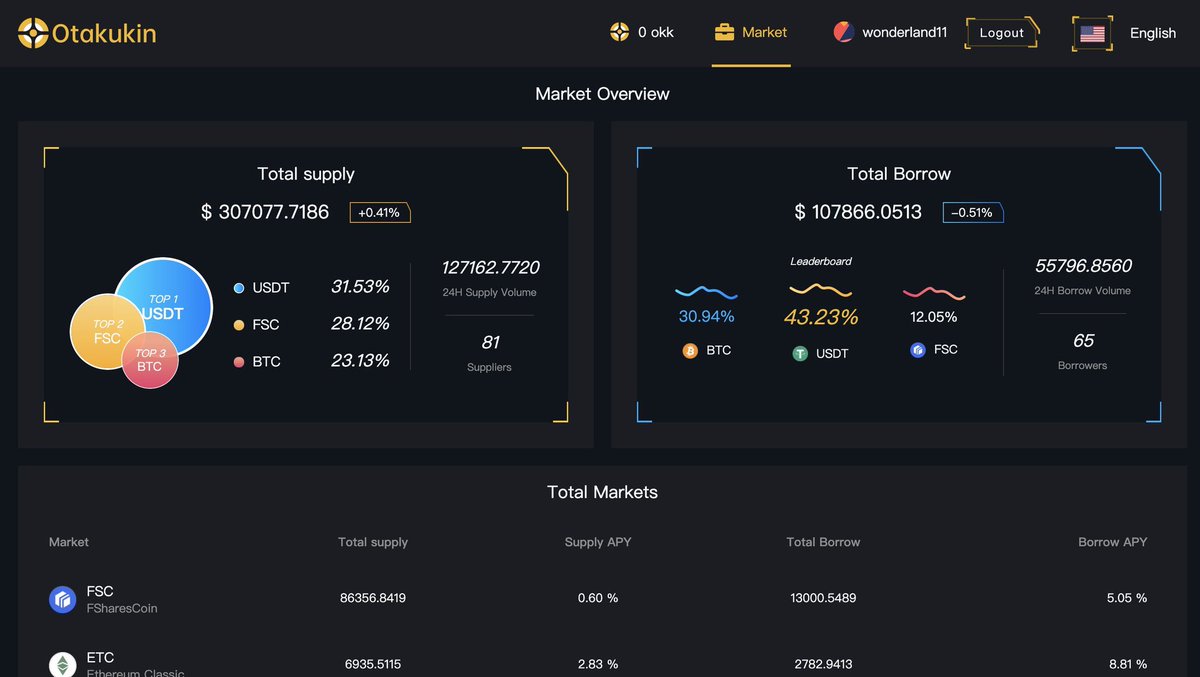The width and height of the screenshot is (1200, 677).
Task: Click the Borrow APY column header
Action: (x=1113, y=542)
